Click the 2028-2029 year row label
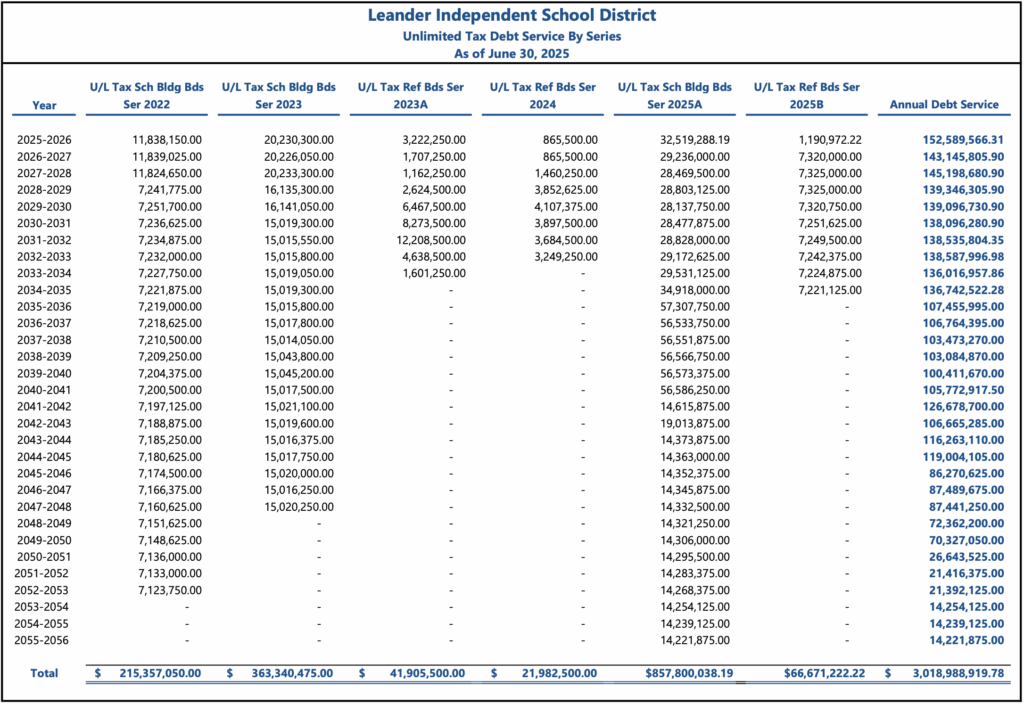The height and width of the screenshot is (704, 1024). [x=44, y=190]
